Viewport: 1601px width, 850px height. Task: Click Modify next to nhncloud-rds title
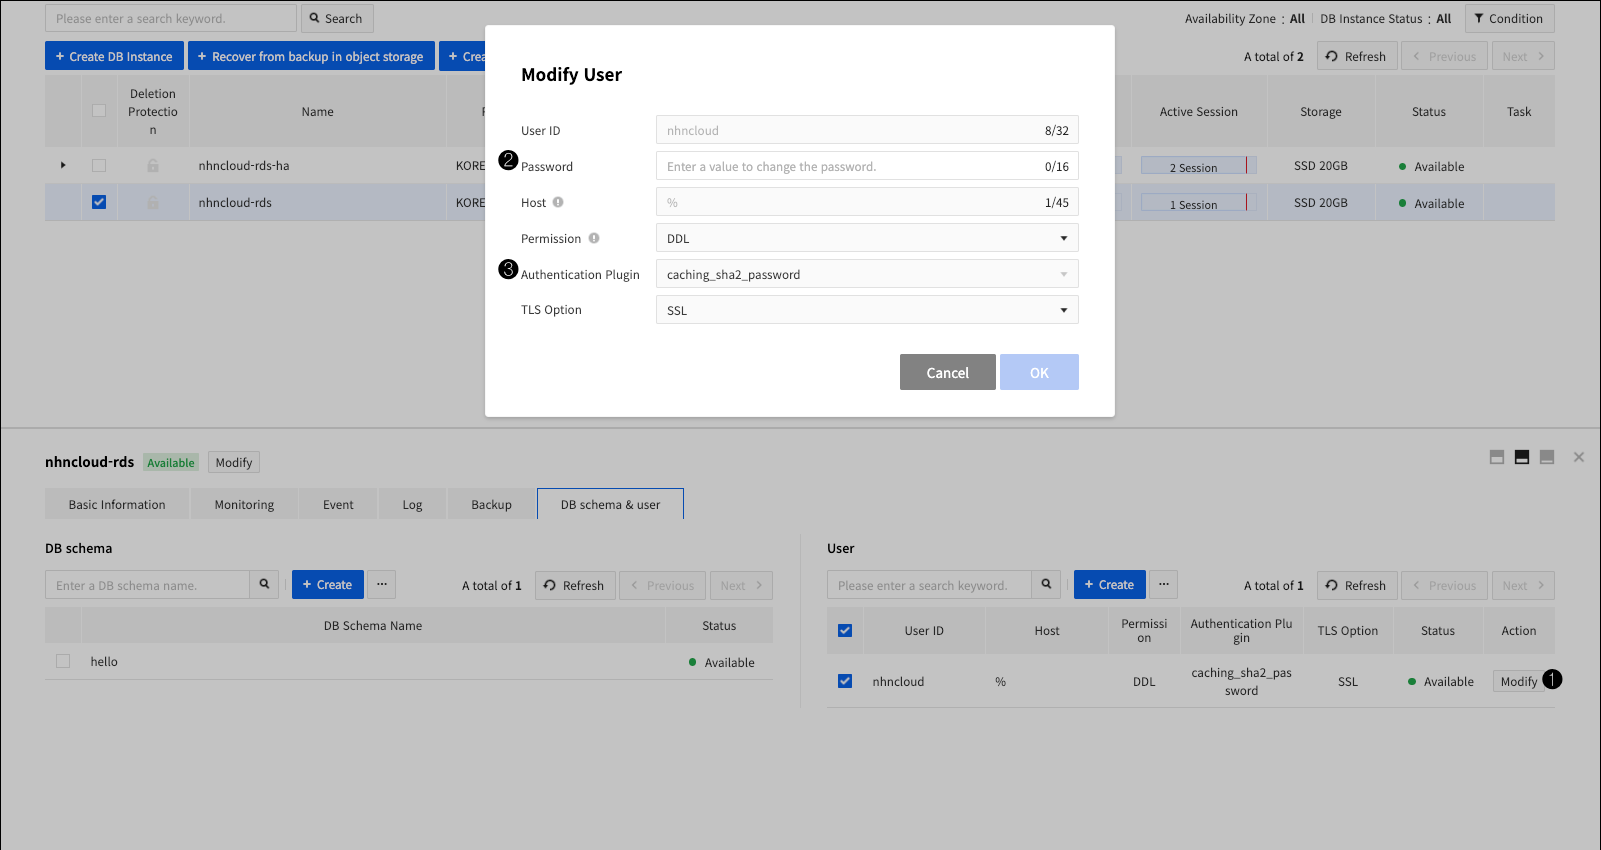(x=234, y=462)
